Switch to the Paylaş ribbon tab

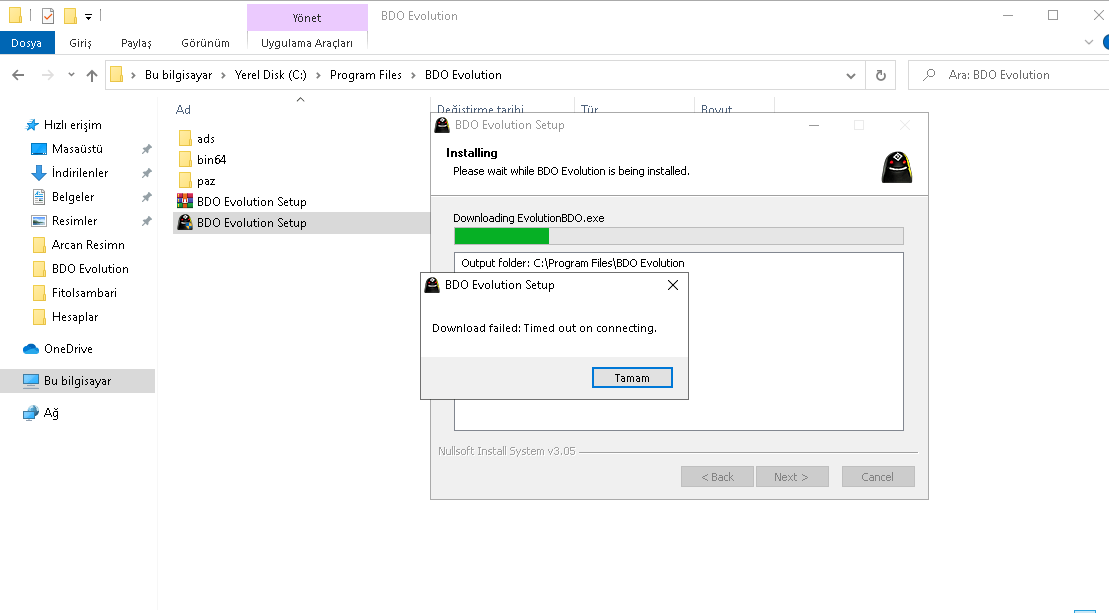[136, 43]
